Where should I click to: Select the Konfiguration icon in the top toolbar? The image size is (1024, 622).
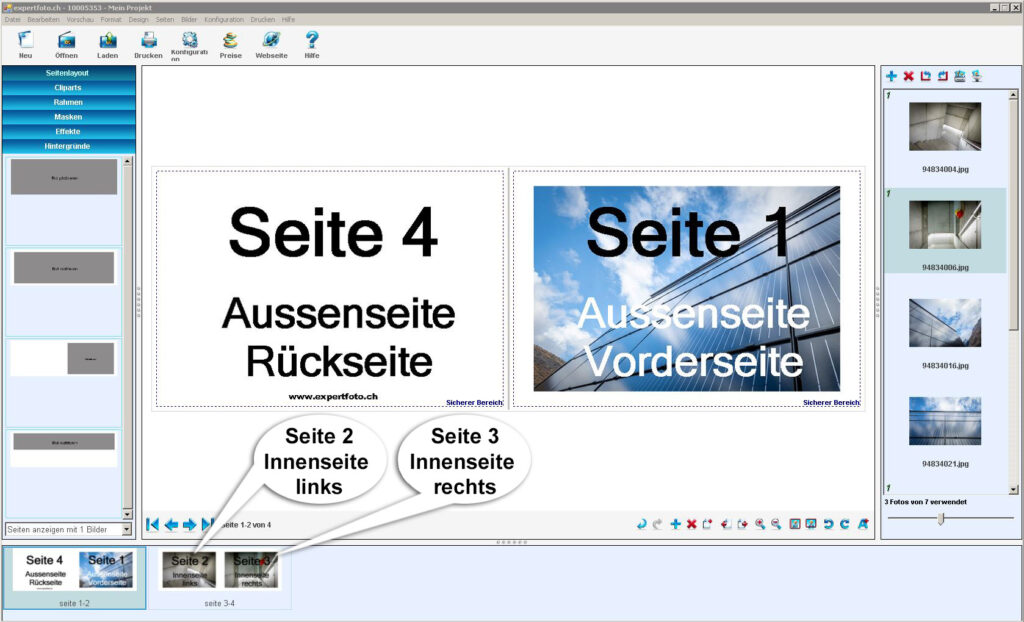click(189, 42)
